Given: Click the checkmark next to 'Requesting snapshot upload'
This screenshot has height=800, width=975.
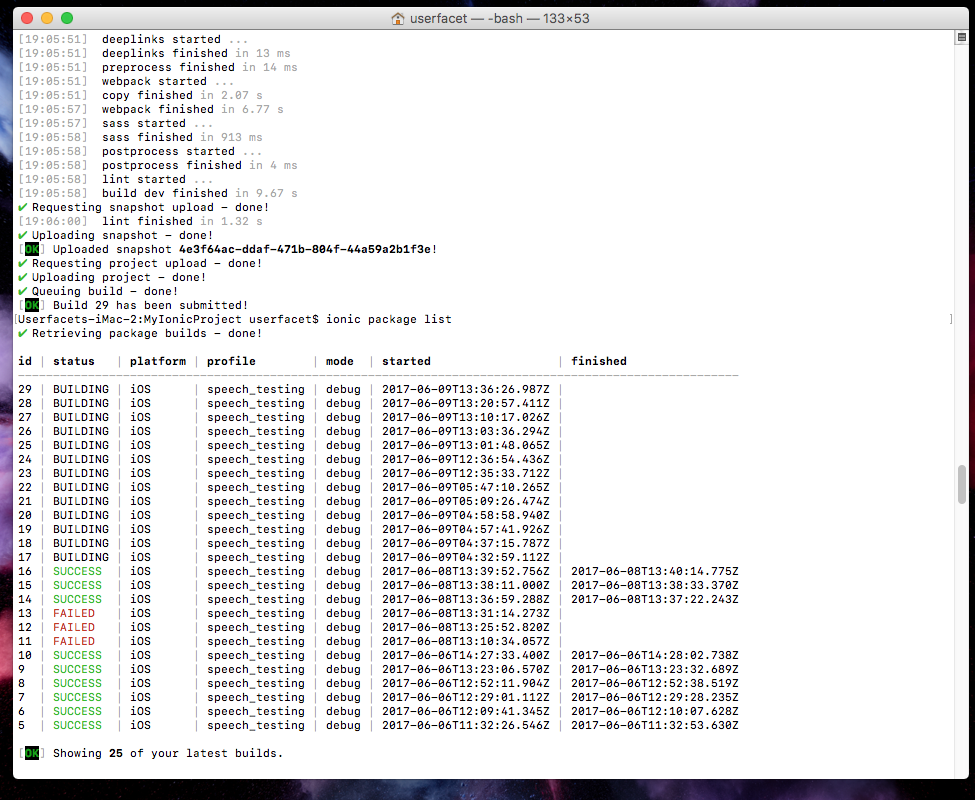Looking at the screenshot, I should pos(23,207).
